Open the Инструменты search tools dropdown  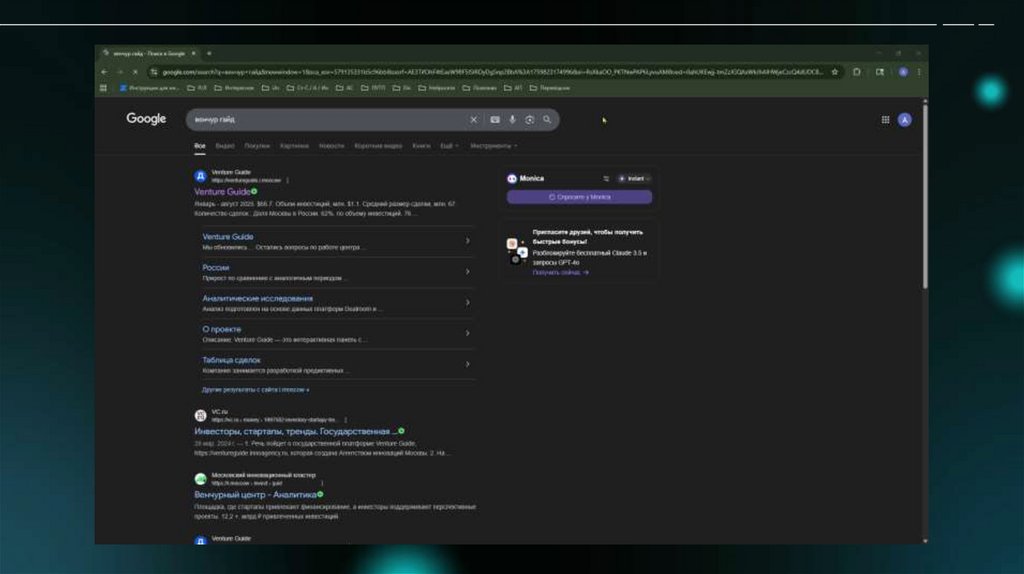coord(494,146)
